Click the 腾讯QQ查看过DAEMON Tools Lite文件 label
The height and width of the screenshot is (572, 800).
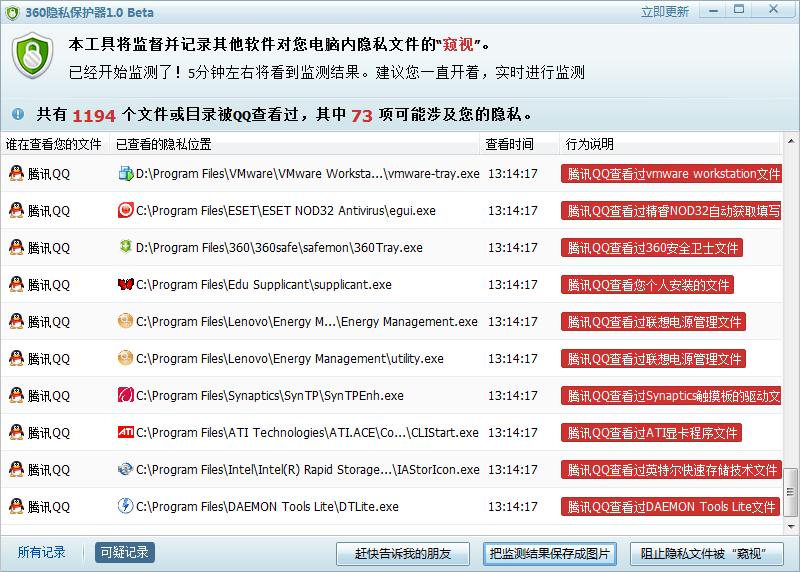tap(670, 506)
